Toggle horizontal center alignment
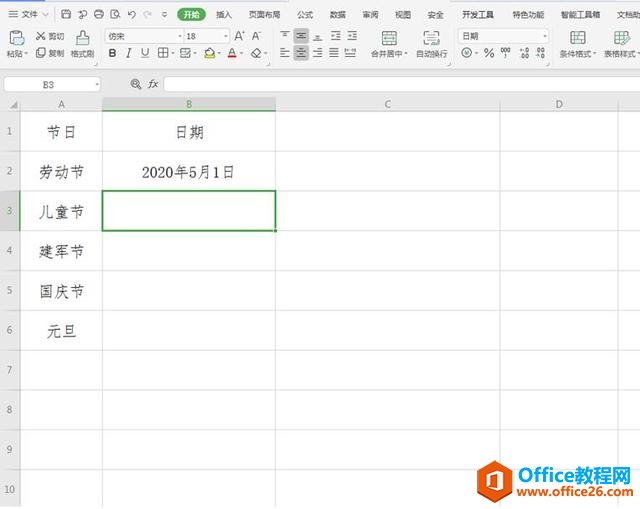Screen dimensions: 640x509 point(301,53)
